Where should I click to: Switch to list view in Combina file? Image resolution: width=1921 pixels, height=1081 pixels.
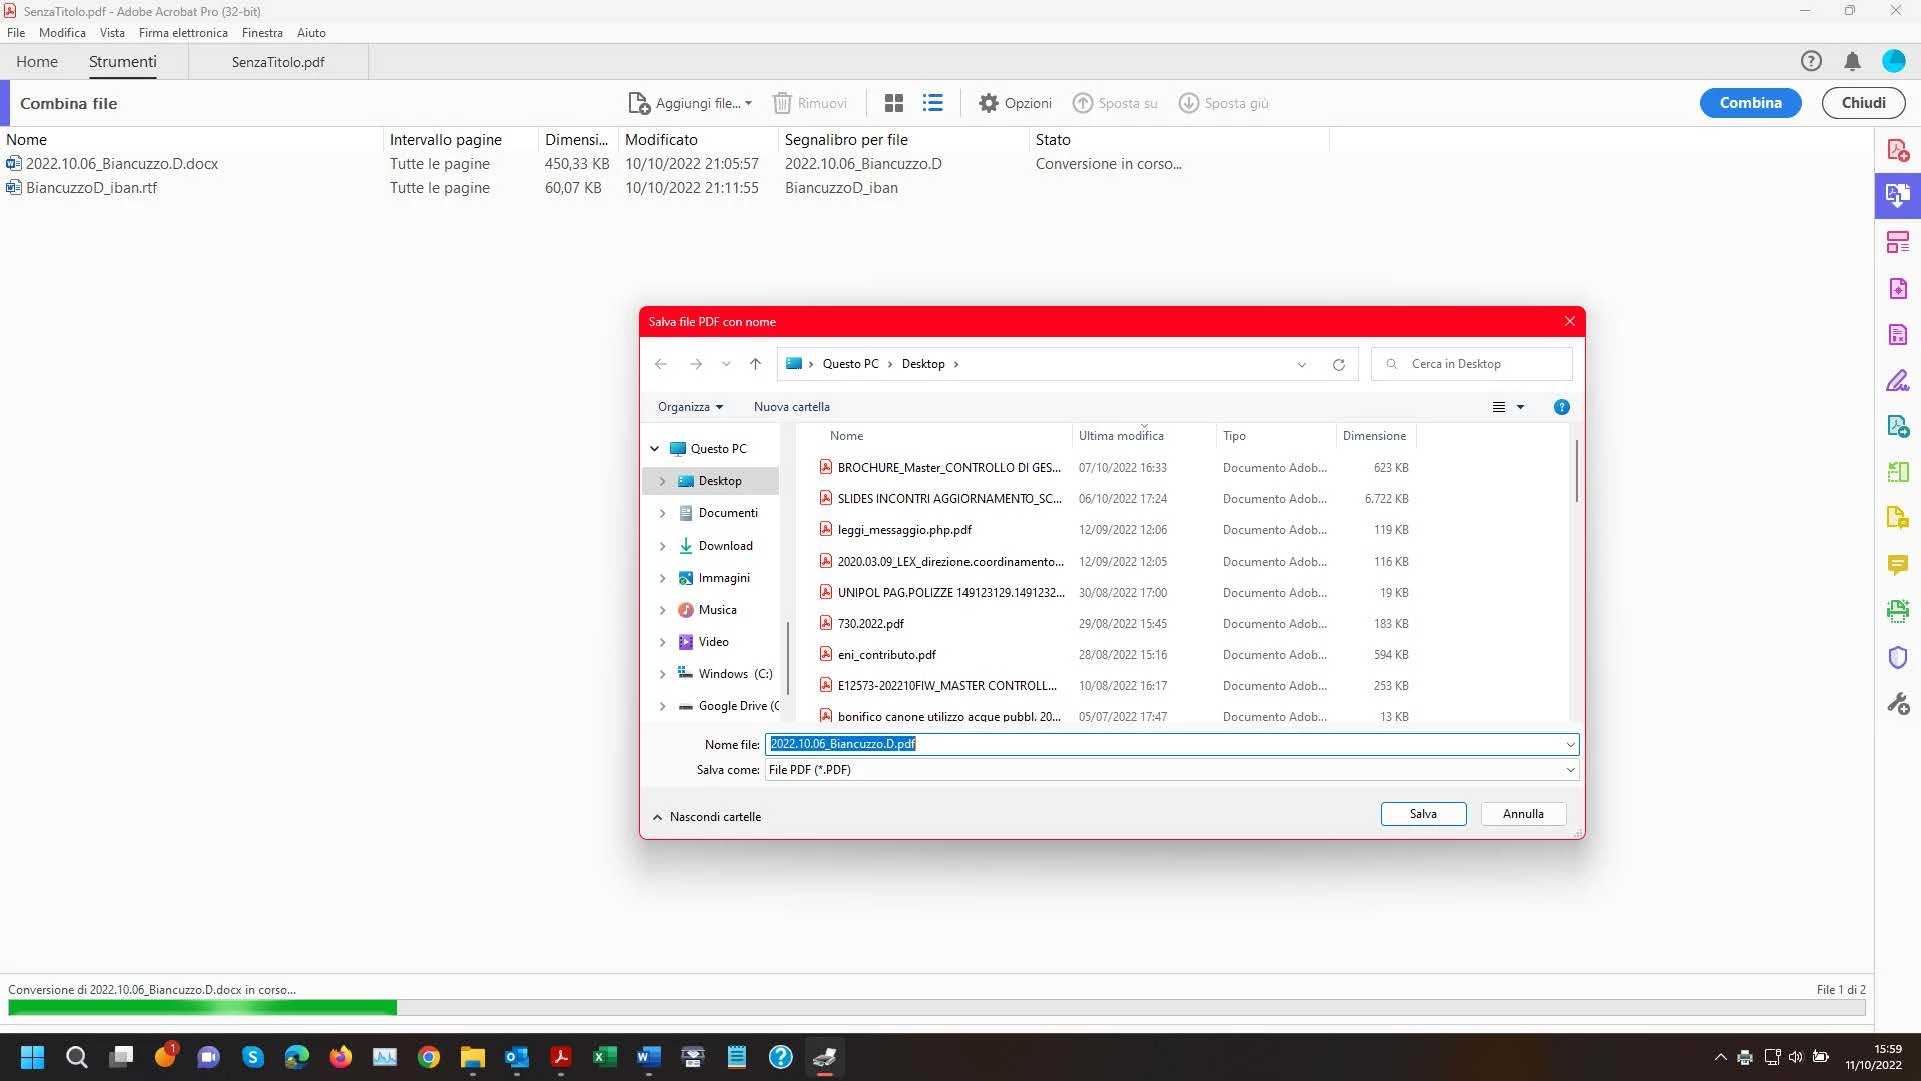tap(932, 103)
